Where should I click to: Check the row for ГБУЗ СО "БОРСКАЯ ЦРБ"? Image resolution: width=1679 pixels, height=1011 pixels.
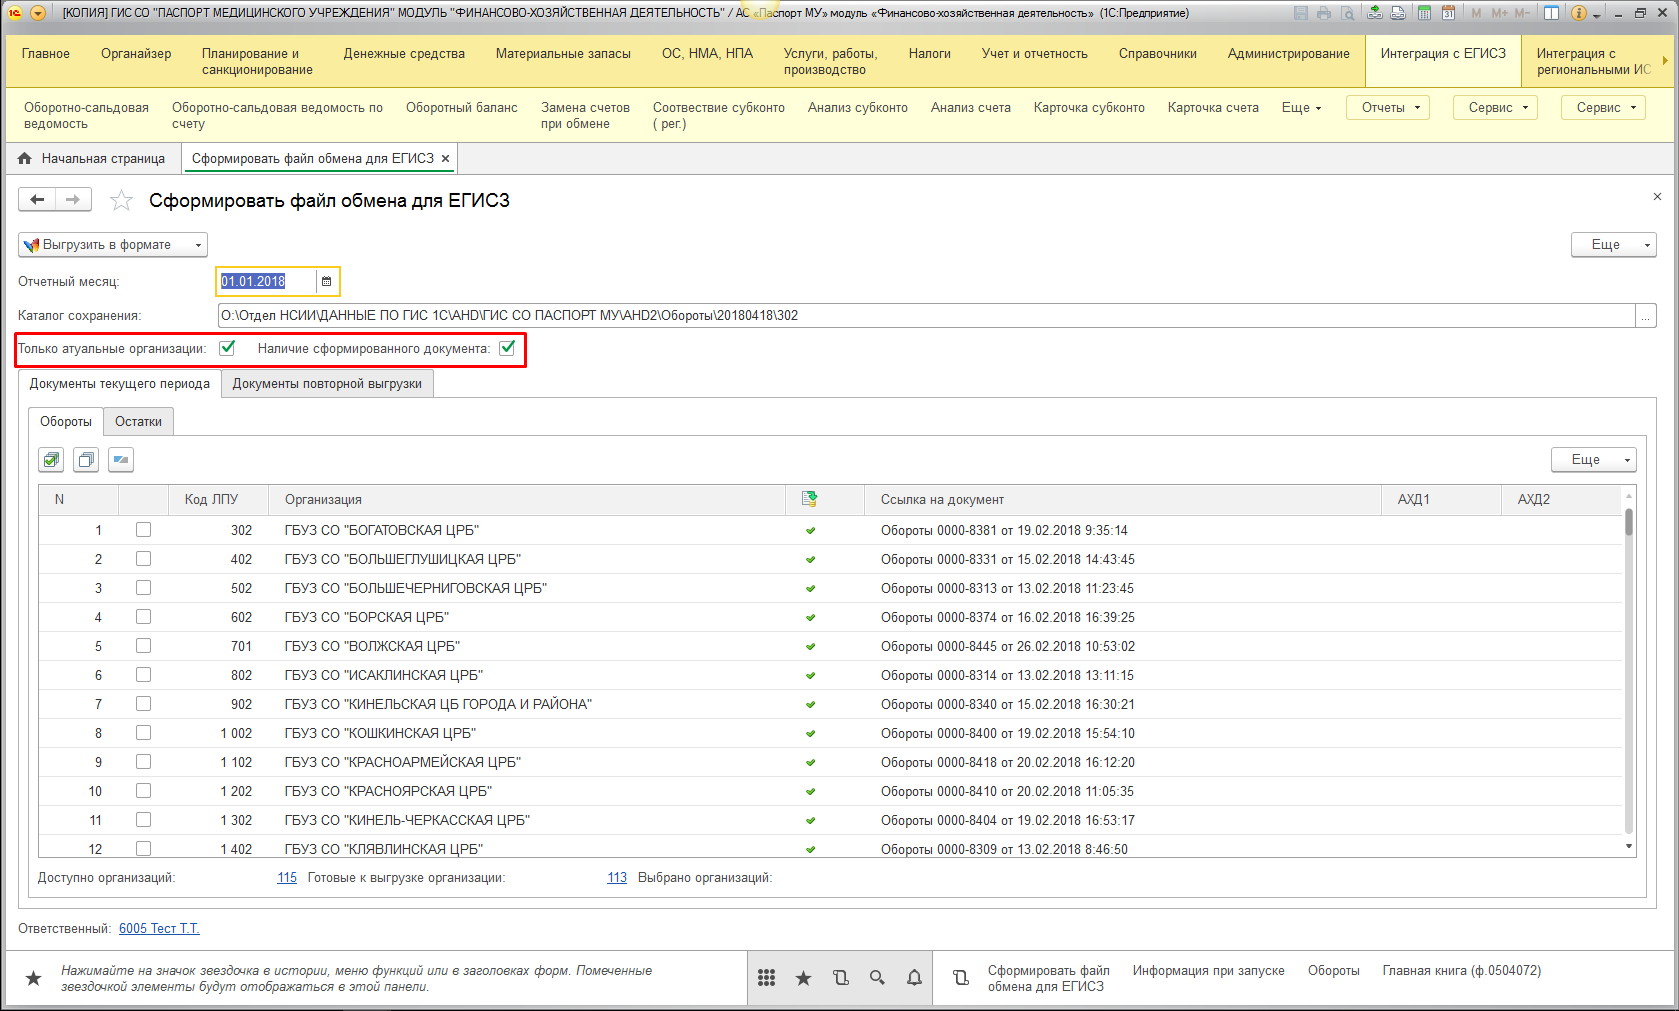(x=143, y=617)
